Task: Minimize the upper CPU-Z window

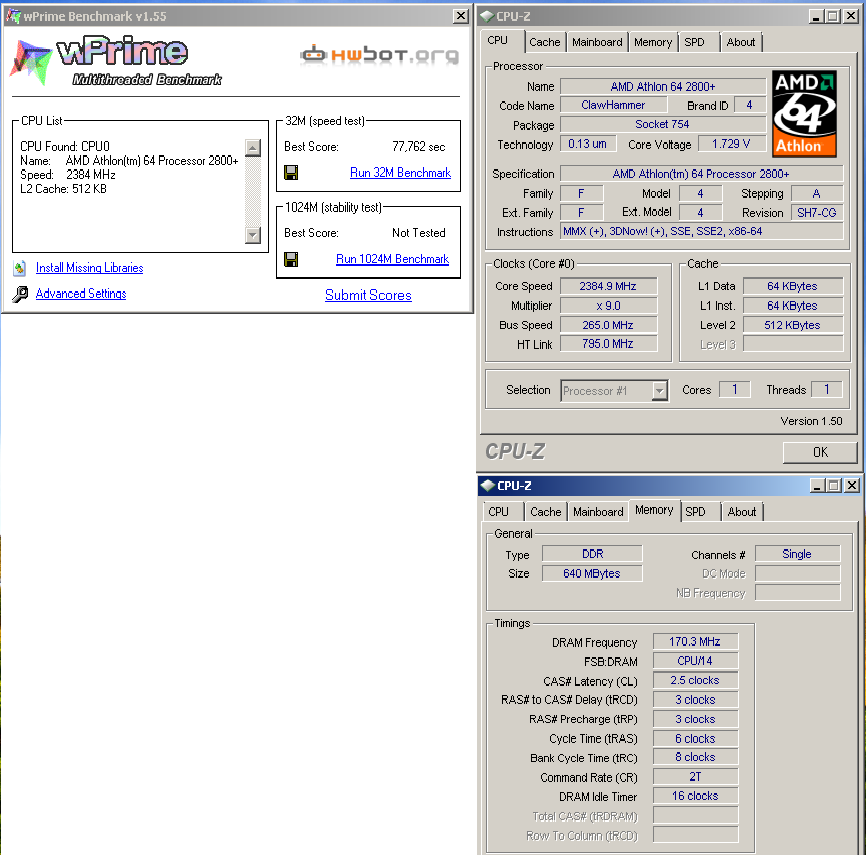Action: tap(816, 17)
